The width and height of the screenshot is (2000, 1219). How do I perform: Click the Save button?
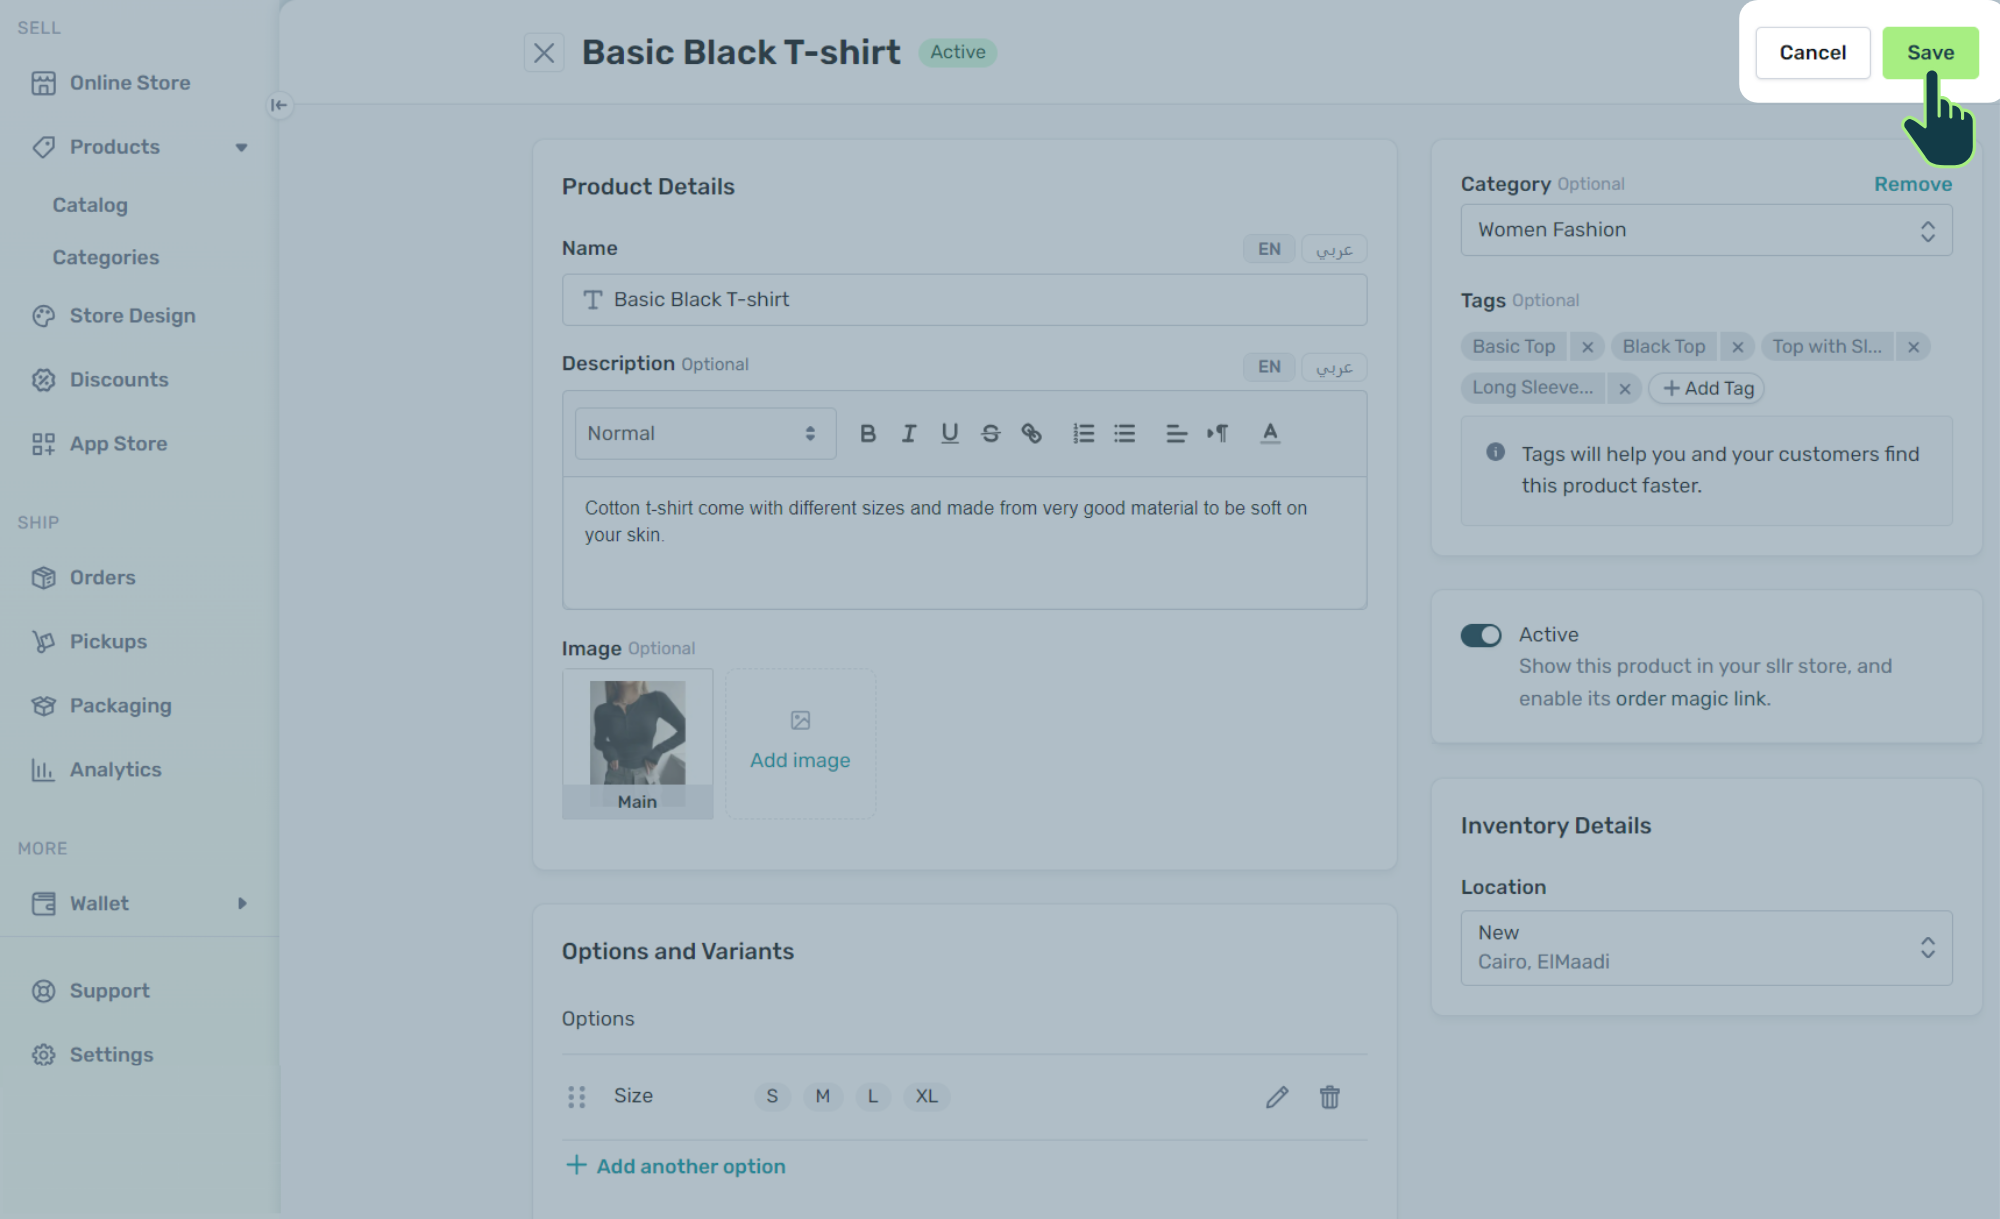point(1929,53)
